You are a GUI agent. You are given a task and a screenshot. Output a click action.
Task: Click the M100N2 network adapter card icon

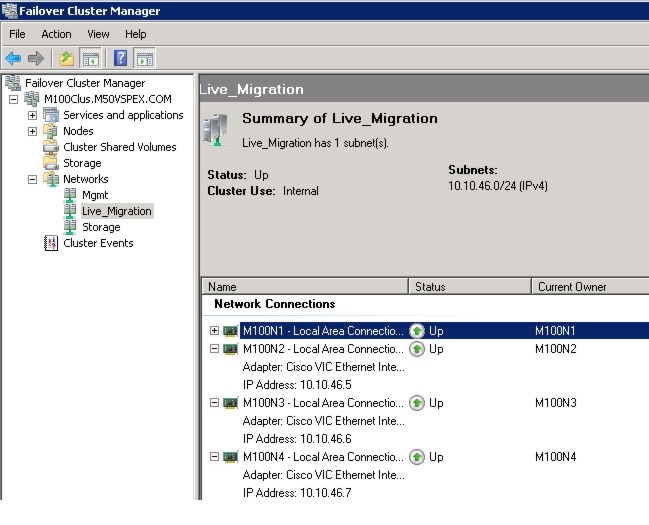(x=230, y=349)
